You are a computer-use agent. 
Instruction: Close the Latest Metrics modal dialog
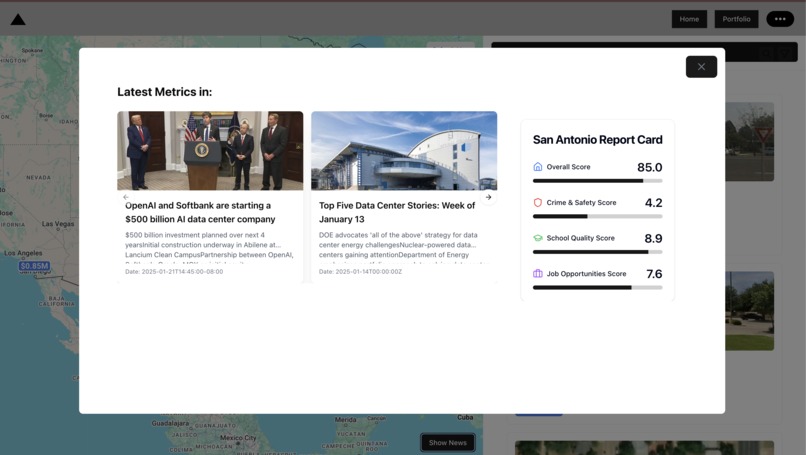pyautogui.click(x=701, y=67)
